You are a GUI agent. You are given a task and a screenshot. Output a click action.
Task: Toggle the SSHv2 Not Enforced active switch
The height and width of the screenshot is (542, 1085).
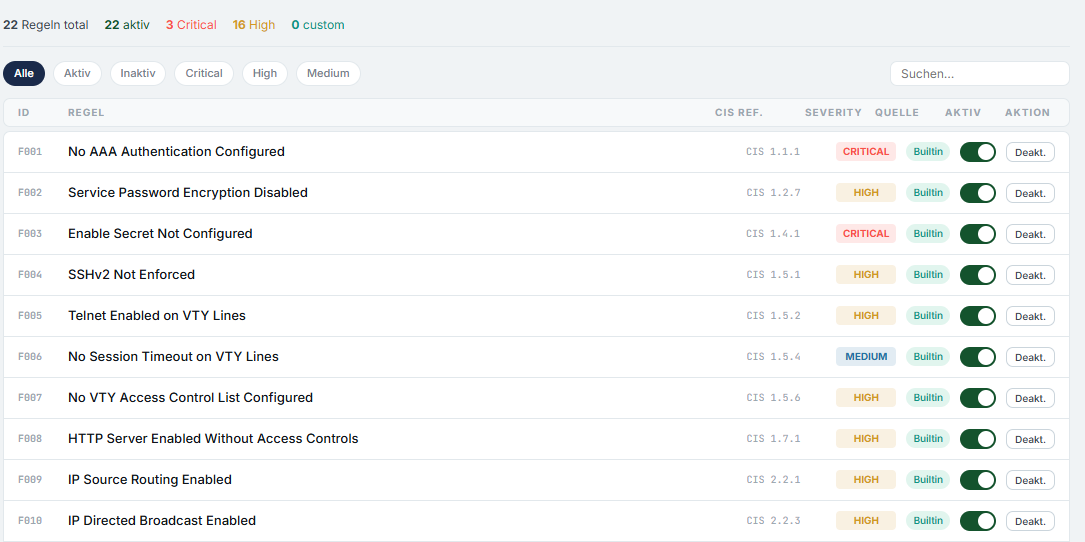pyautogui.click(x=977, y=275)
